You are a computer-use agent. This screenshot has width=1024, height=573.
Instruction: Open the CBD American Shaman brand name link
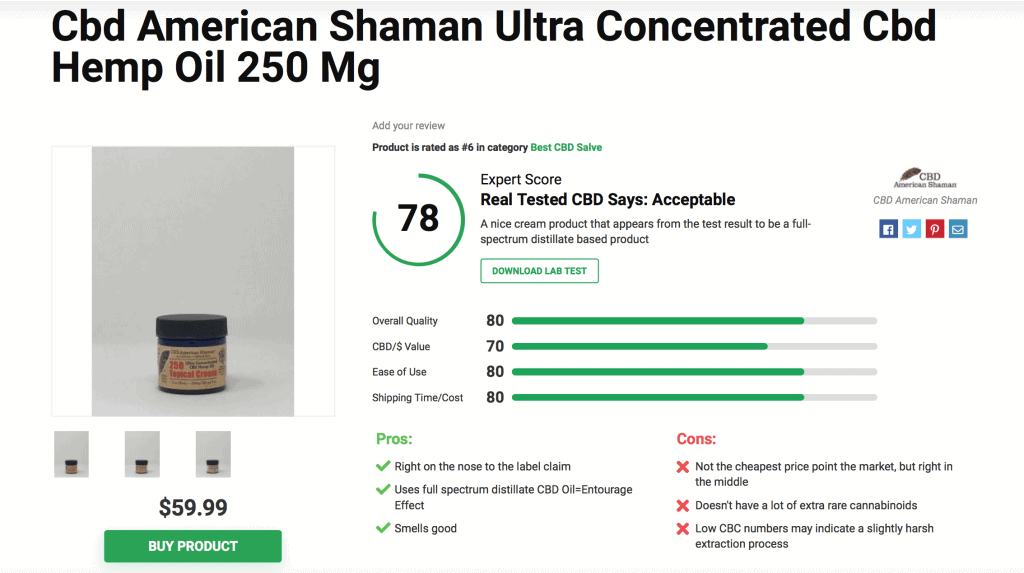[x=925, y=201]
